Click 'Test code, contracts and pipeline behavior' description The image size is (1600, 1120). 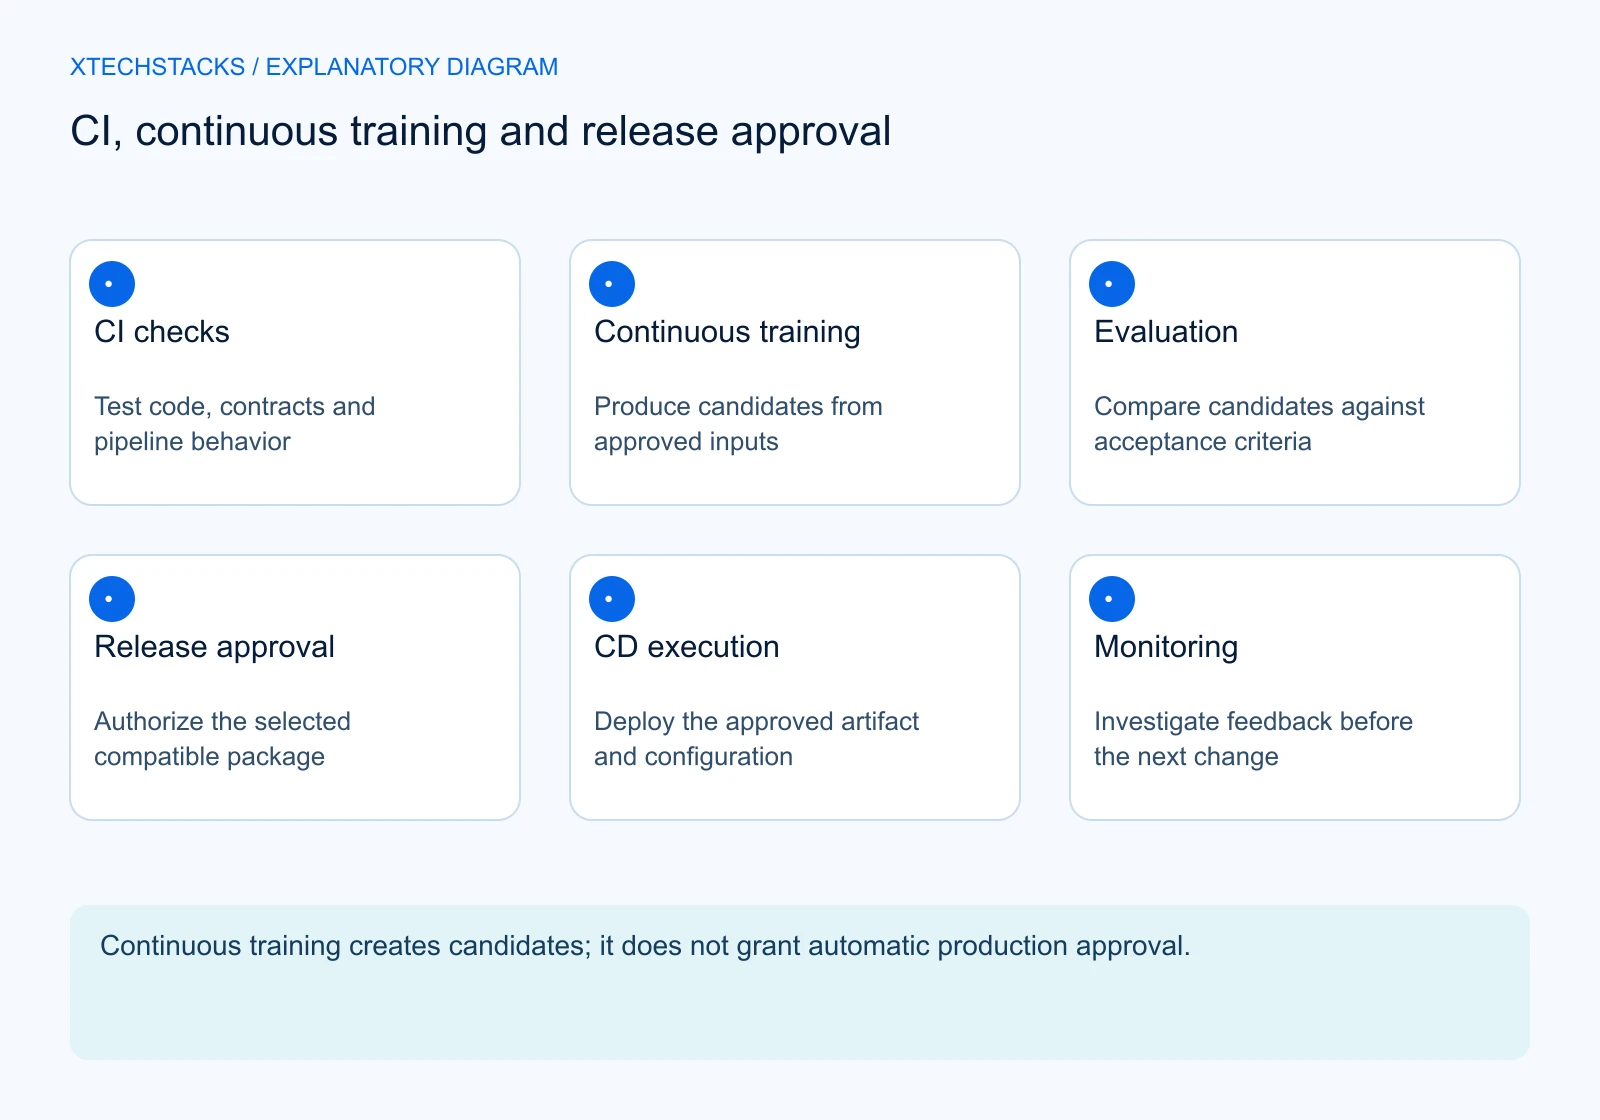235,424
